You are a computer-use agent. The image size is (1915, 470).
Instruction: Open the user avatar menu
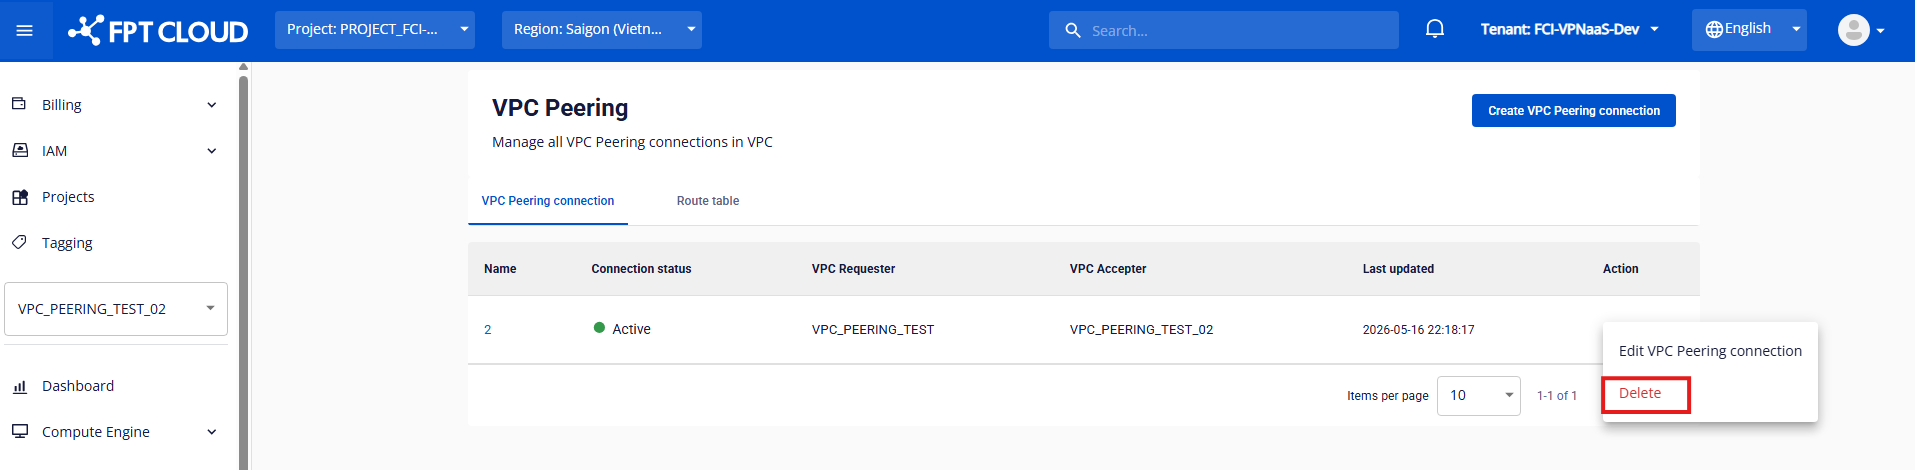[1861, 30]
